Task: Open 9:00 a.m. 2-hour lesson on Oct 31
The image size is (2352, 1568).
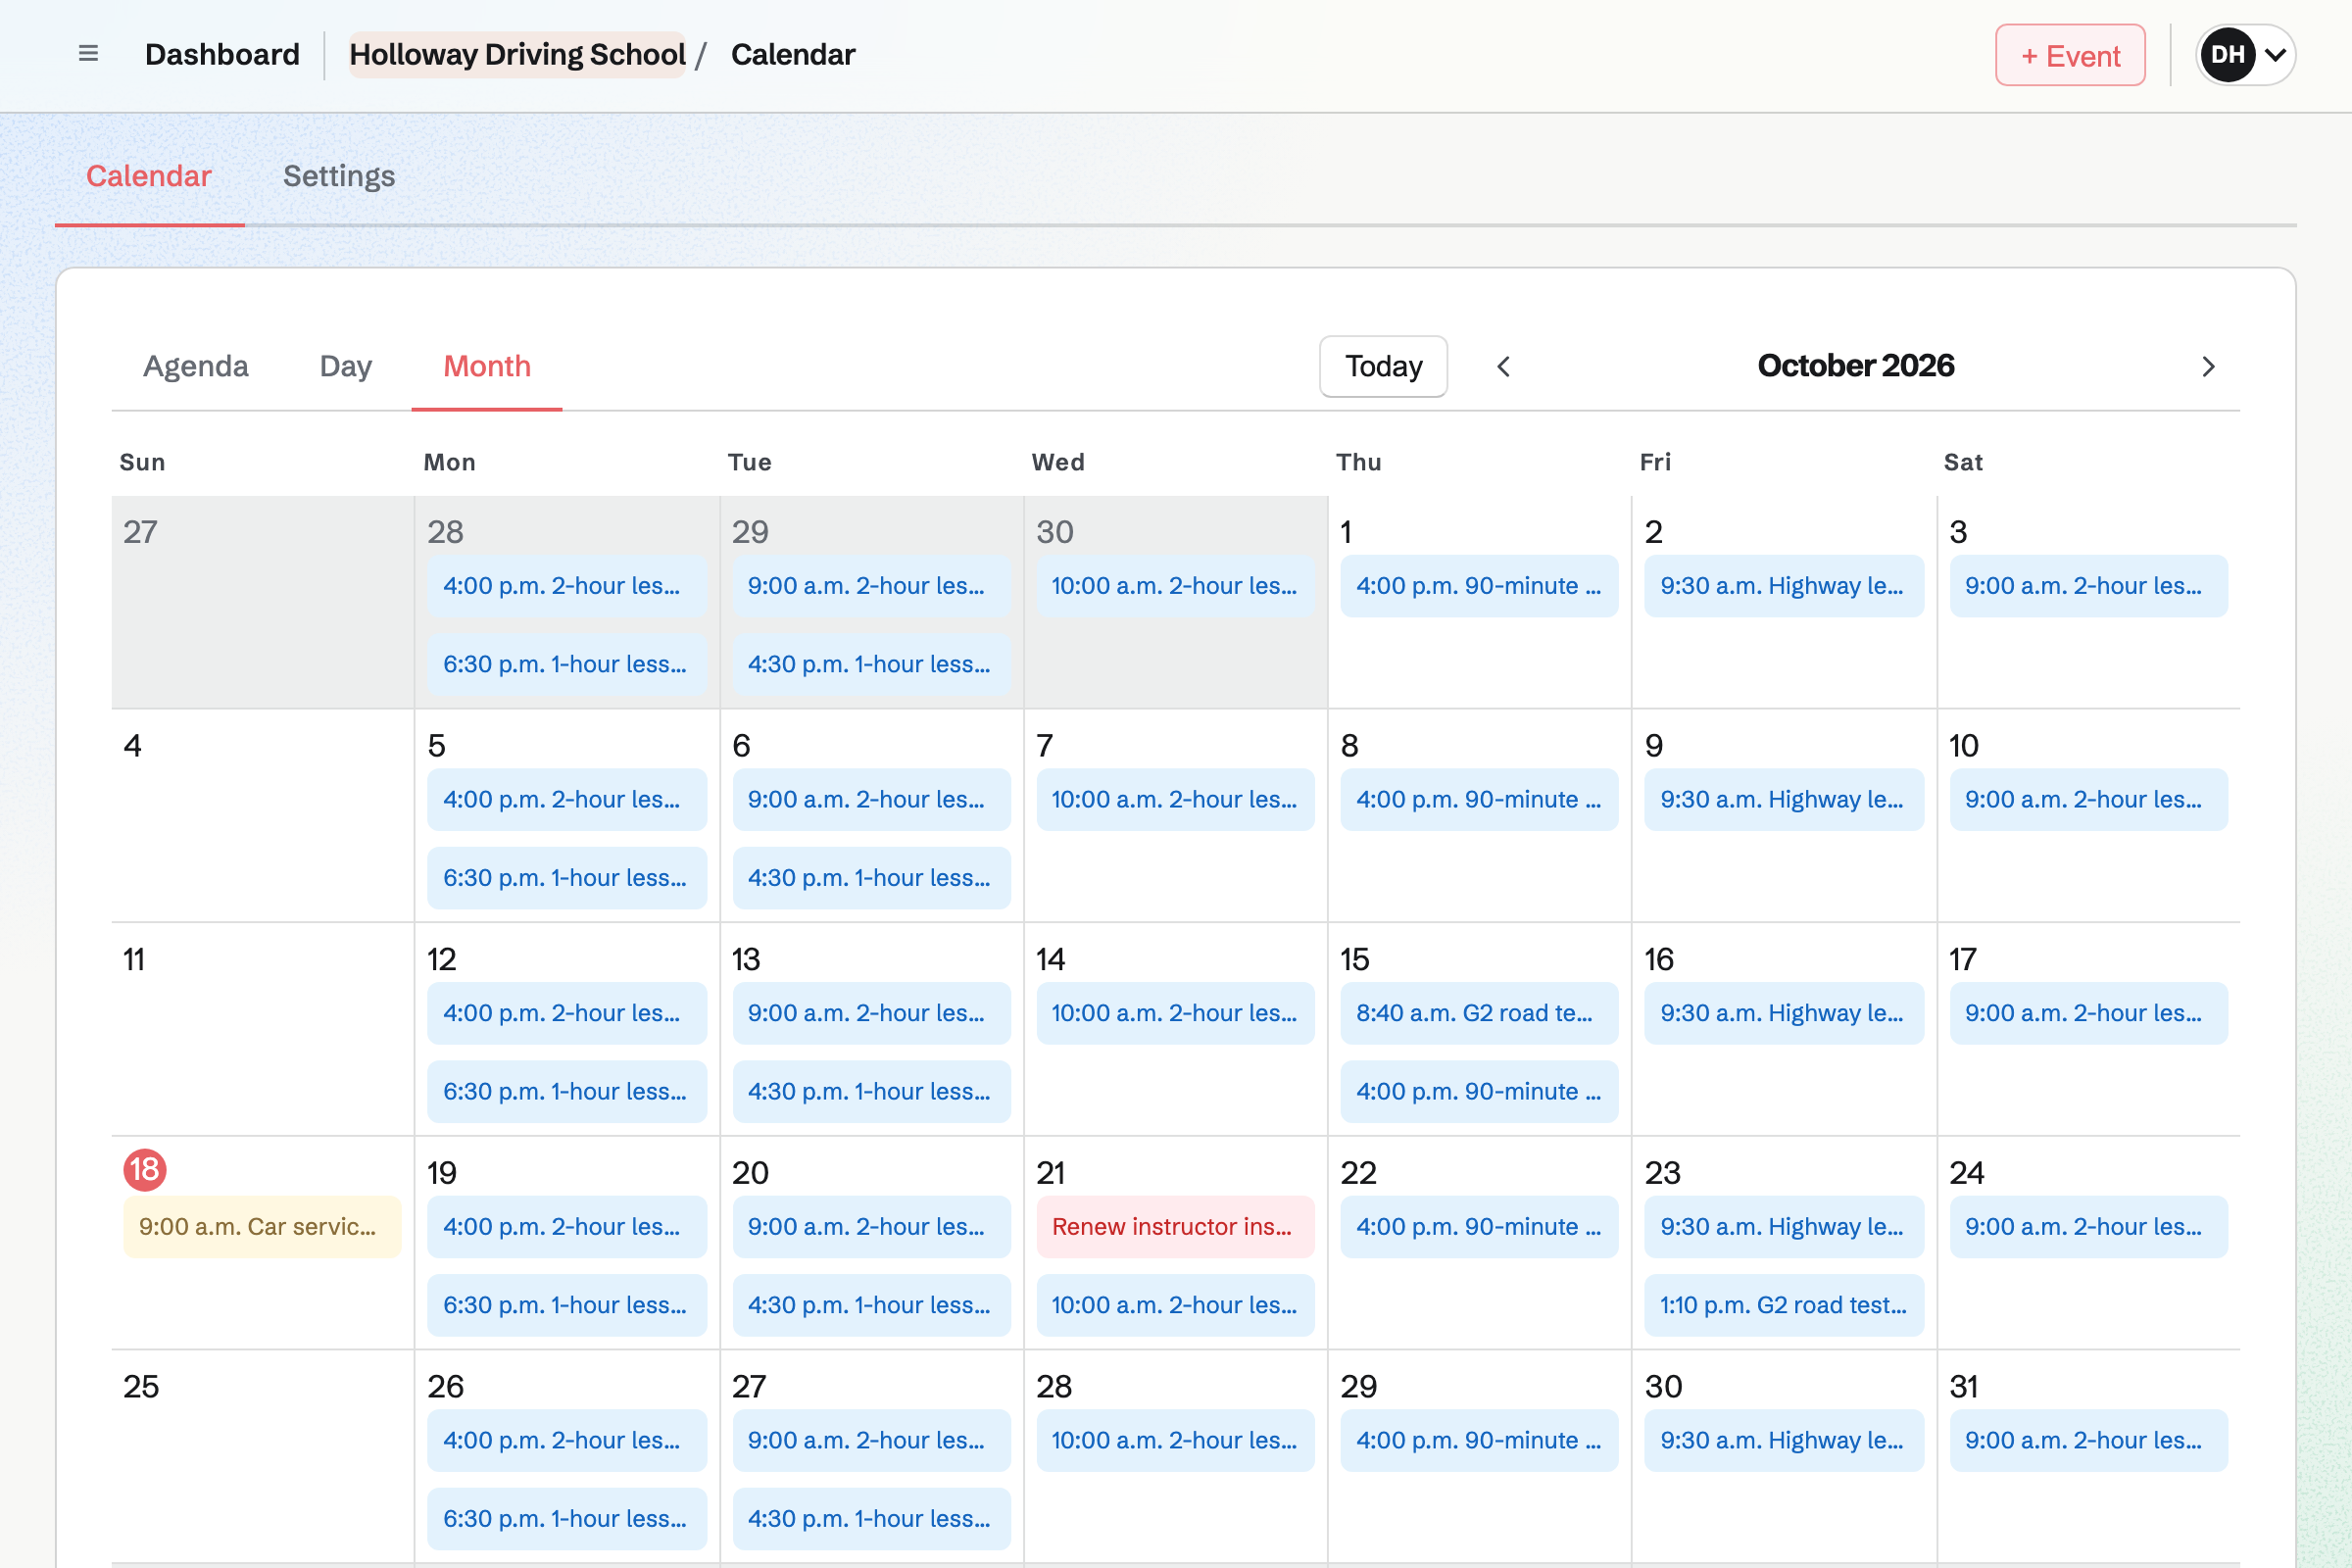Action: pos(2089,1441)
